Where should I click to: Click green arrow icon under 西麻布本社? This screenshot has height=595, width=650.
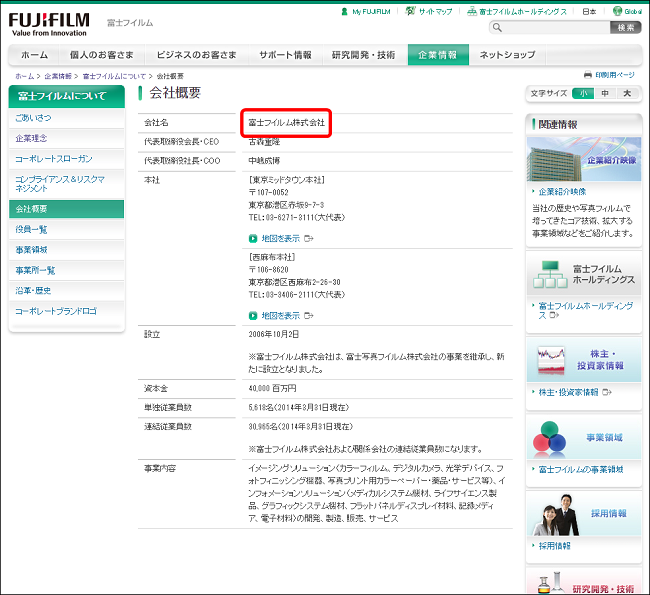pos(253,316)
